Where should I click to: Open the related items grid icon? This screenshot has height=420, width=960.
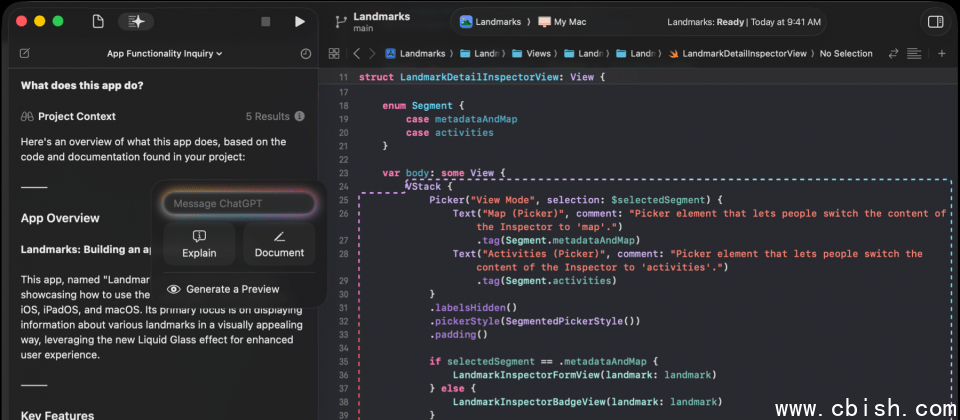pos(334,54)
